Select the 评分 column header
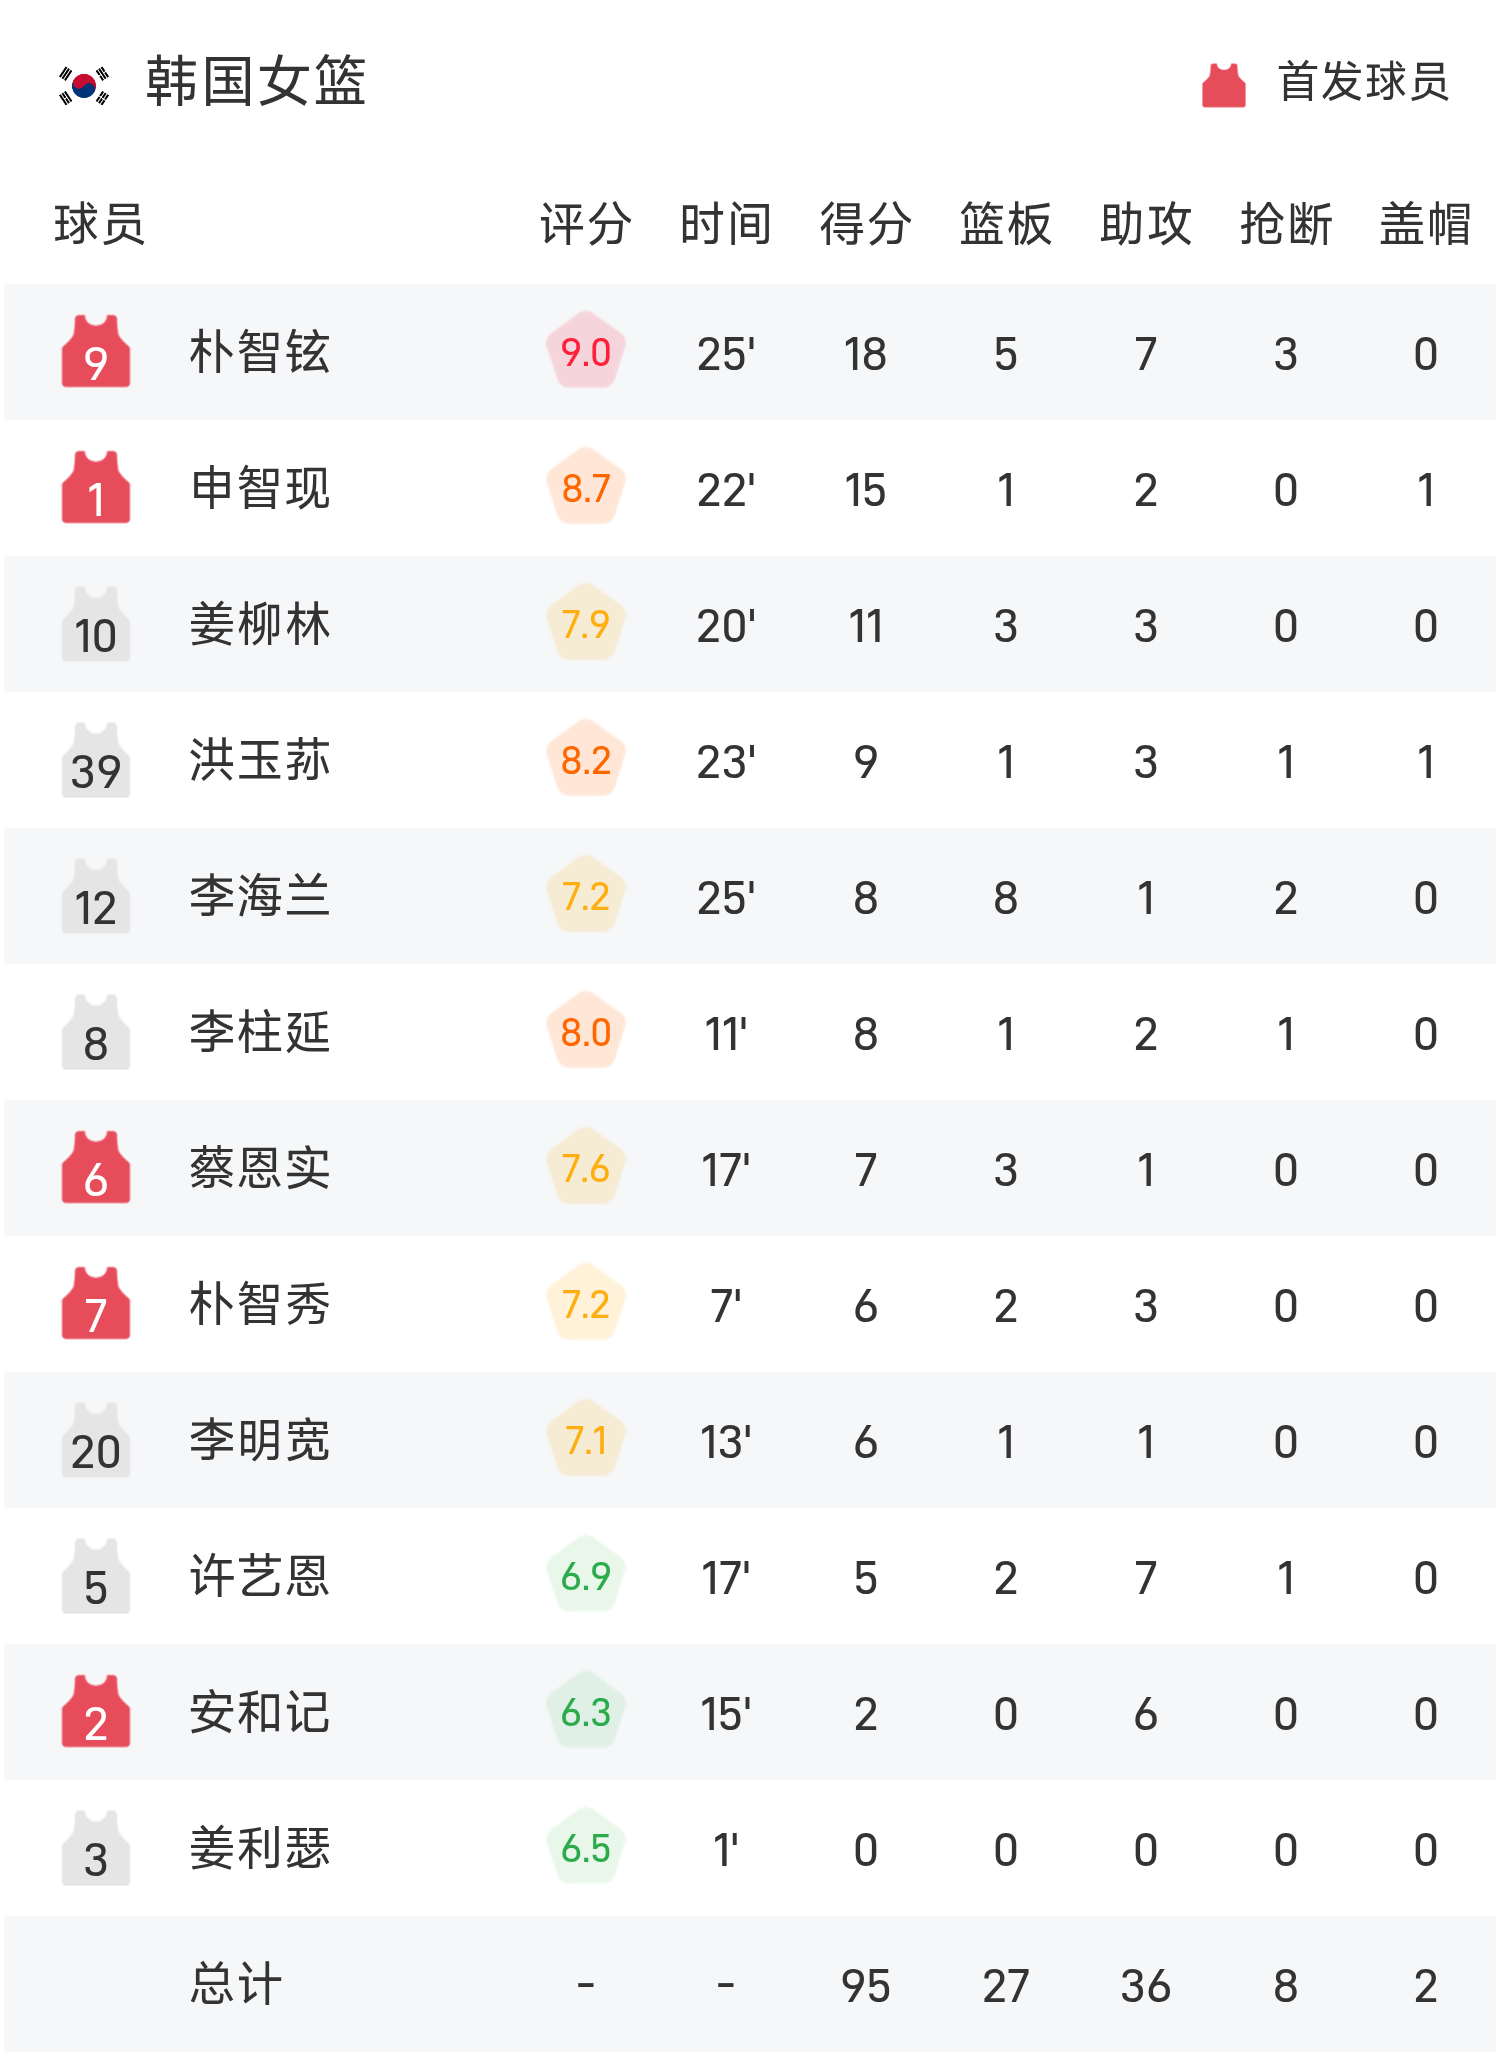This screenshot has height=2056, width=1500. pyautogui.click(x=586, y=224)
